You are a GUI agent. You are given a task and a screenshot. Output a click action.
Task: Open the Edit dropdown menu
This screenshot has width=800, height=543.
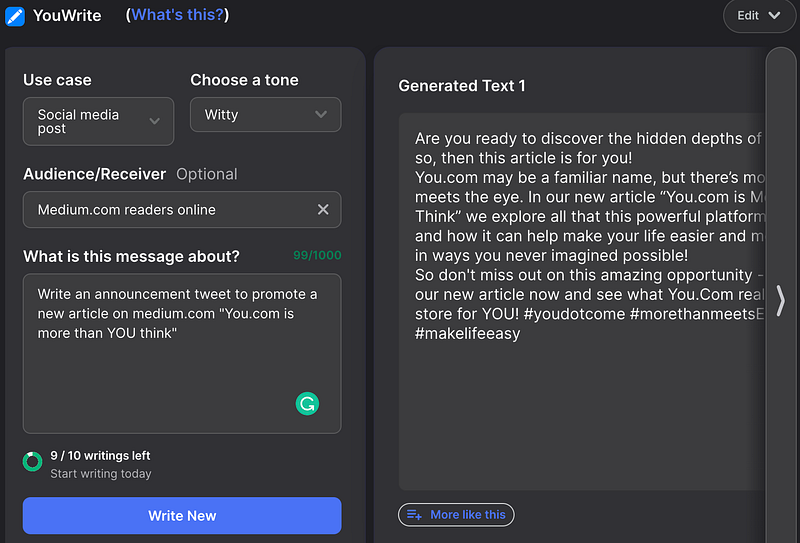(759, 16)
